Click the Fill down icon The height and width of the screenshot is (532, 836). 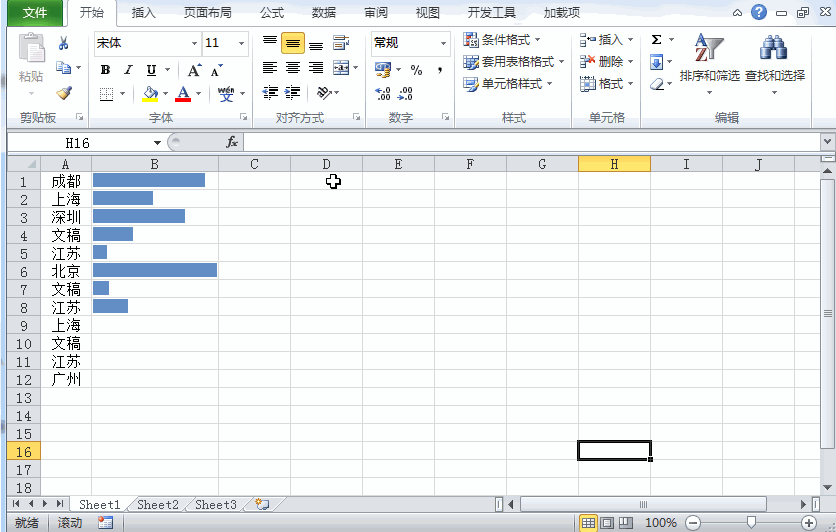[657, 62]
